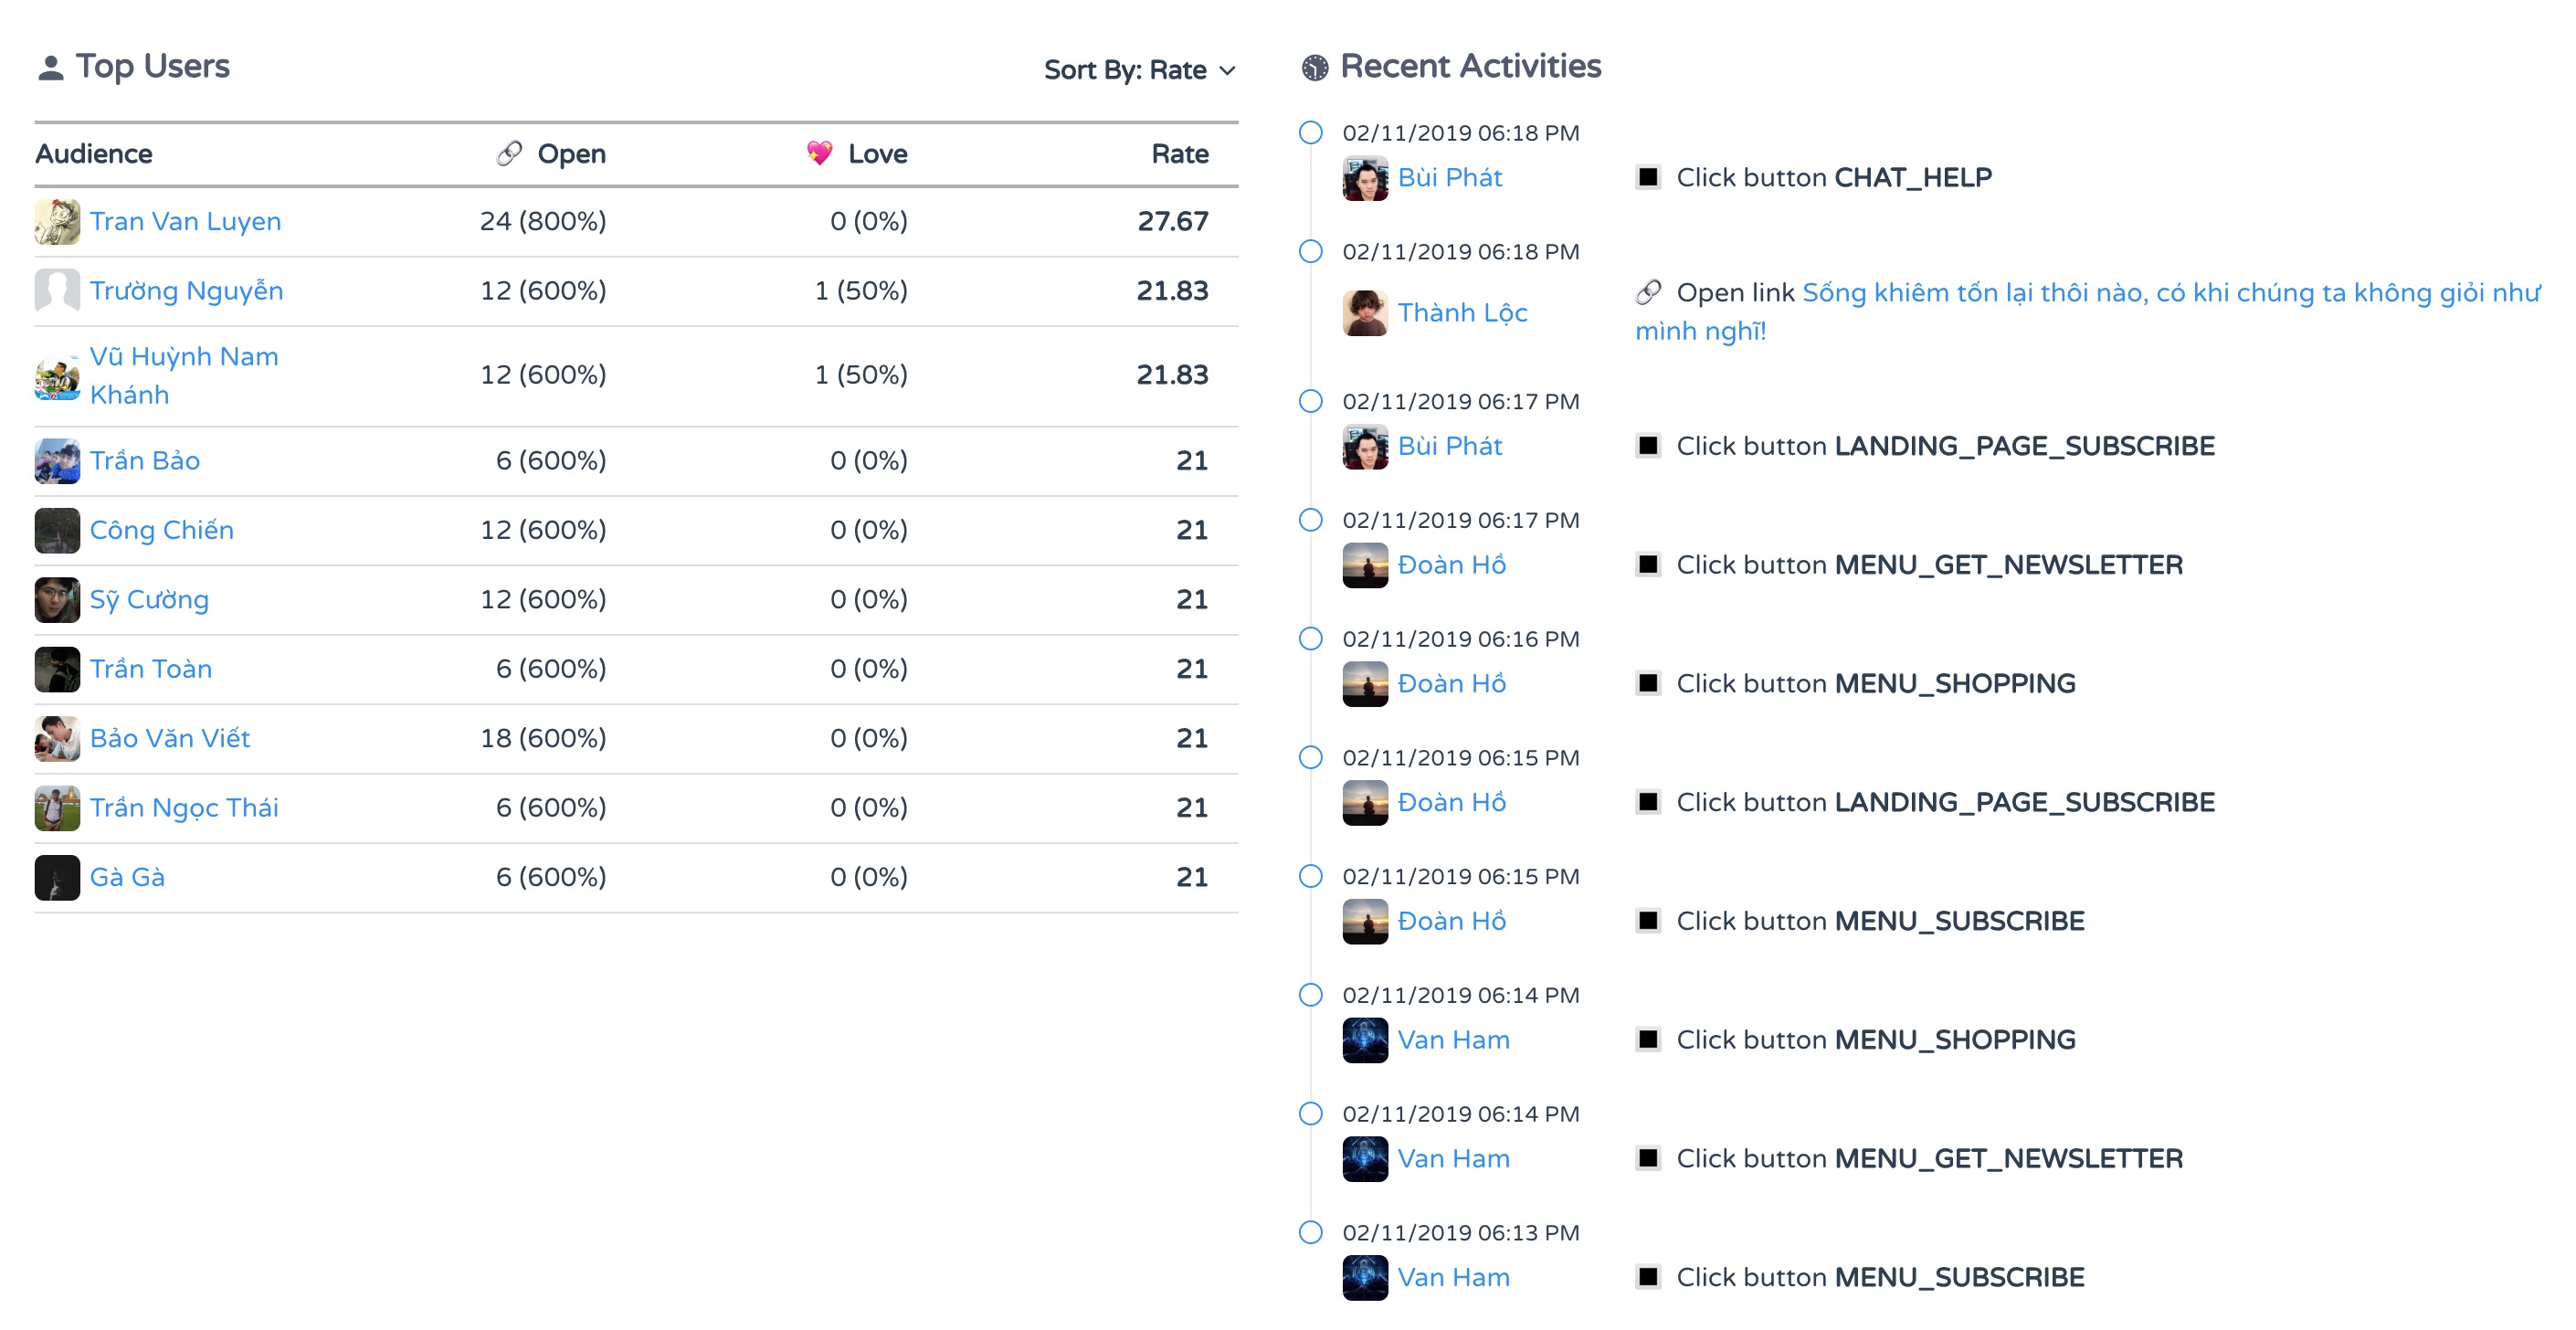Open Bùi Phát's profile from CHAT_HELP activity

tap(1449, 178)
